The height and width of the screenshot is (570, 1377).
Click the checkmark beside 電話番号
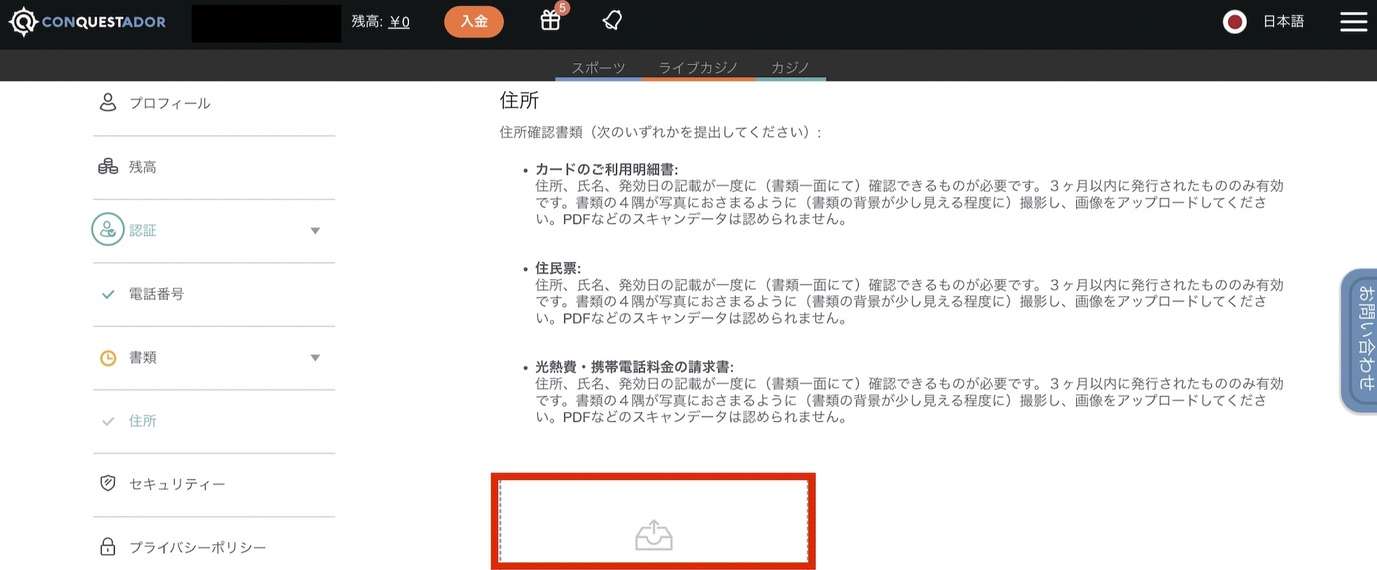[x=108, y=294]
